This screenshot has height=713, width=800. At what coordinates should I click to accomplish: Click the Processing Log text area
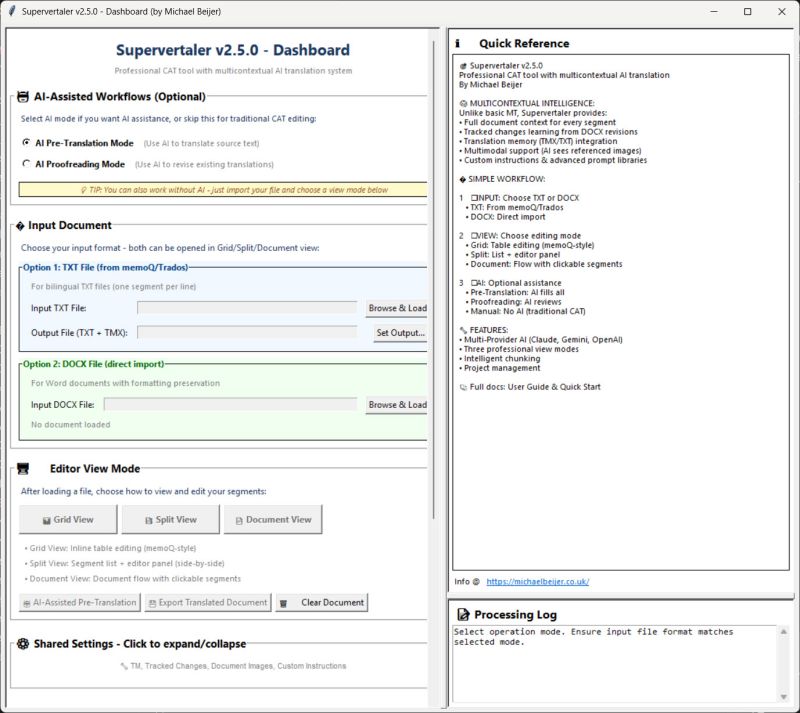(615, 664)
